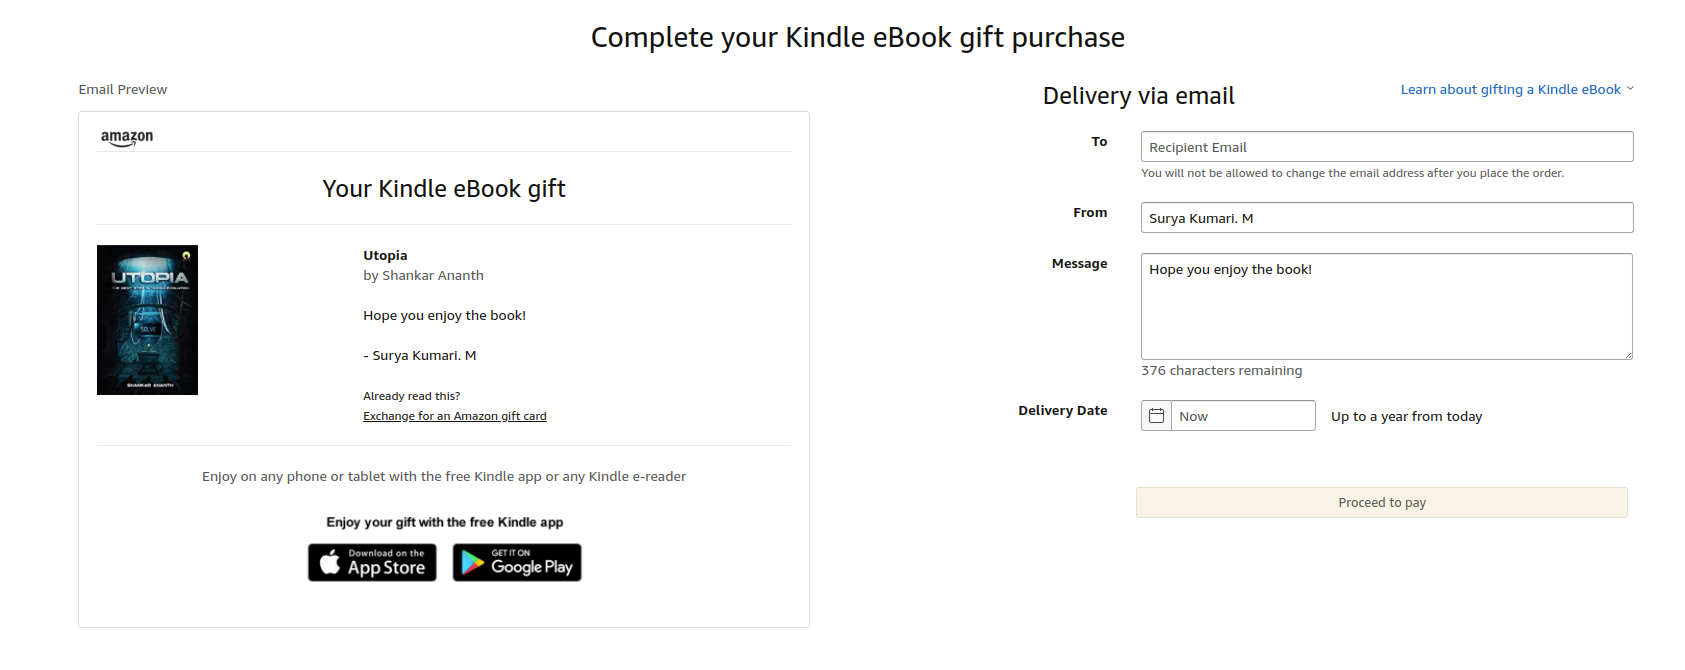Open the Download on the App Store badge

coord(372,563)
